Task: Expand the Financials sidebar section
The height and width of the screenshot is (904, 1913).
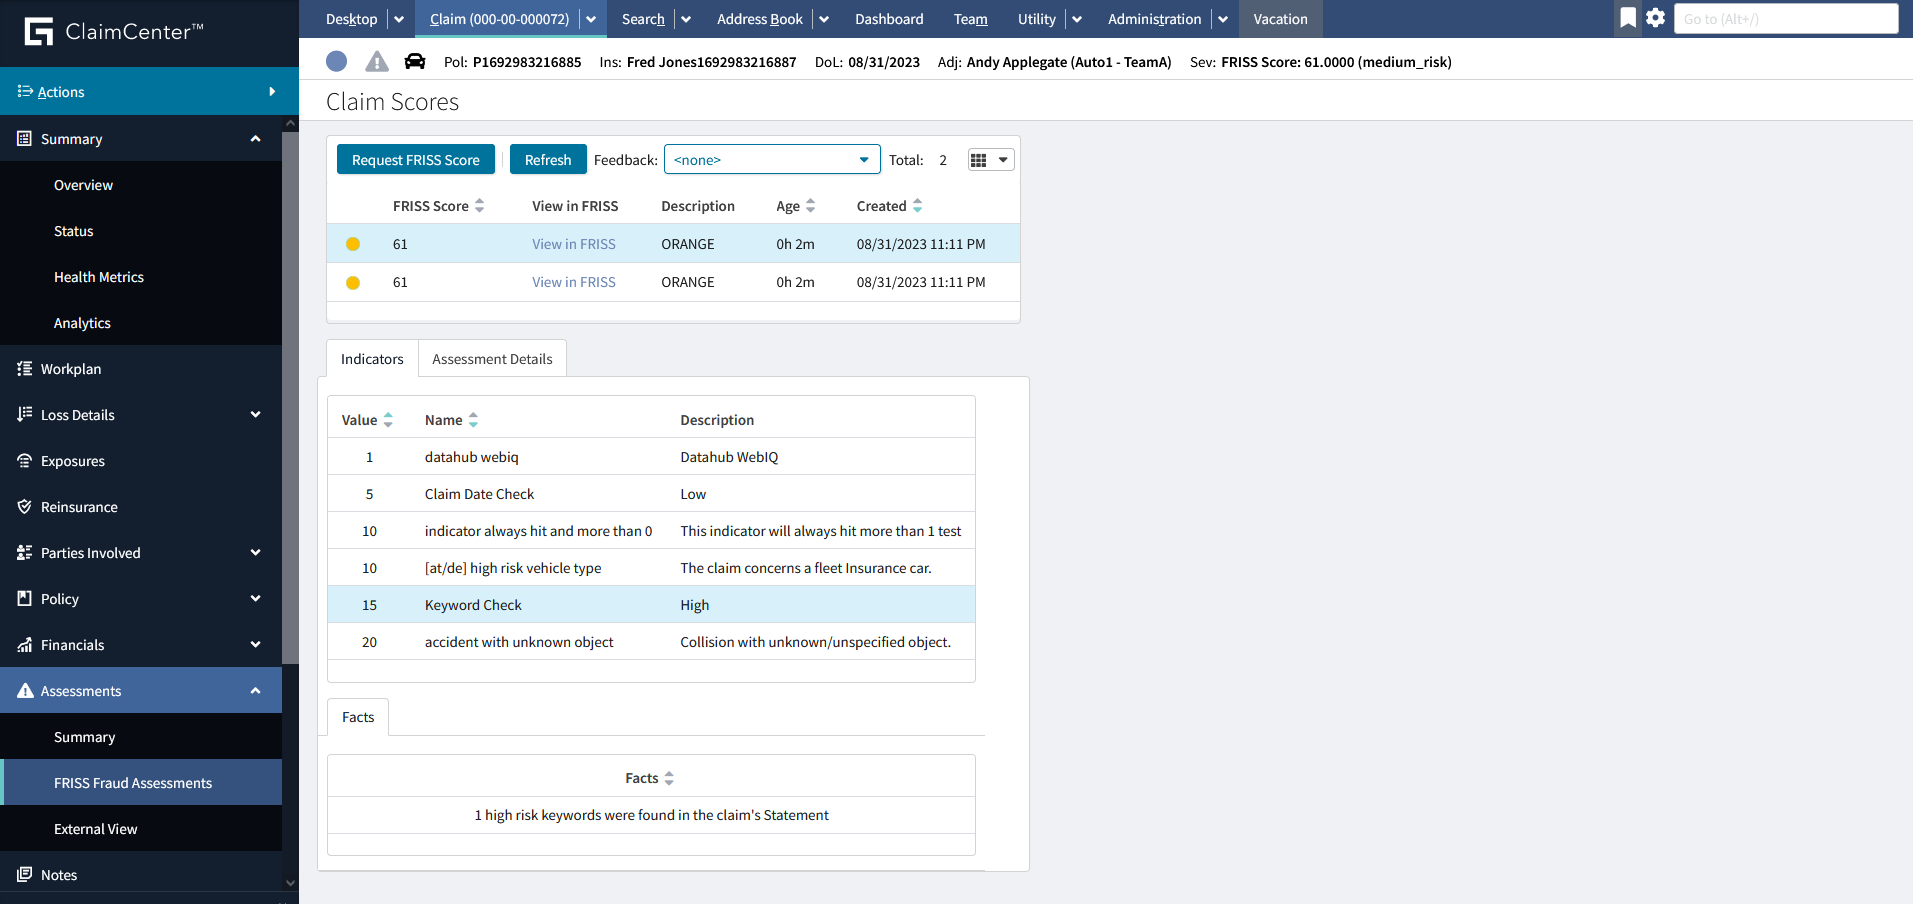Action: [x=255, y=645]
